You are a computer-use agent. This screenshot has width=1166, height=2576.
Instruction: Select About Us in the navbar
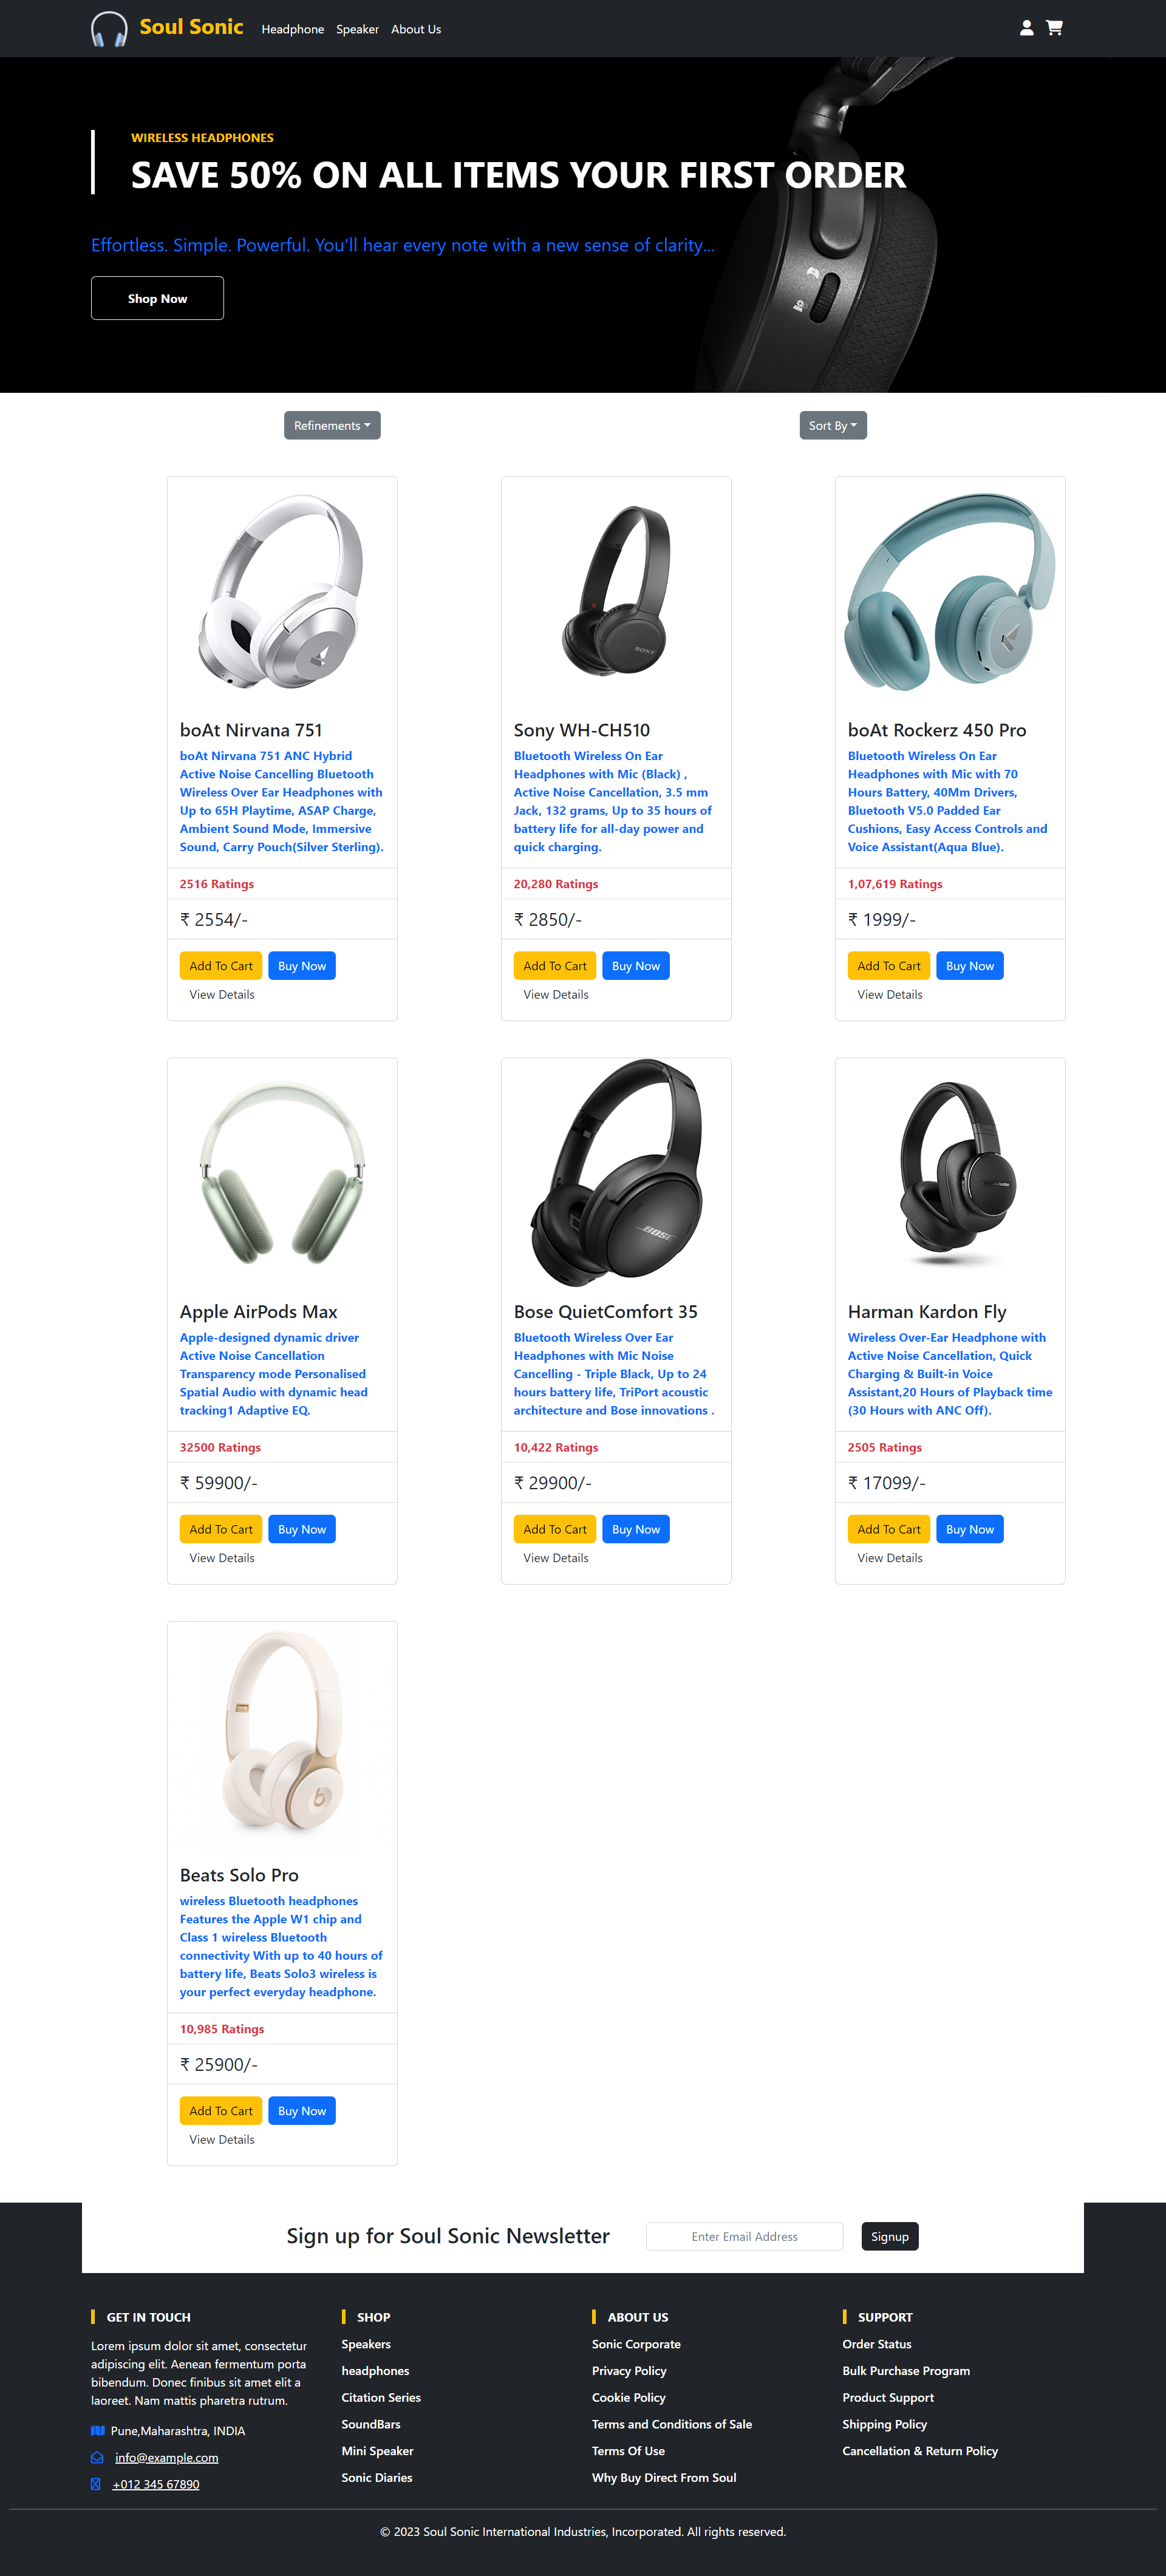pyautogui.click(x=416, y=29)
